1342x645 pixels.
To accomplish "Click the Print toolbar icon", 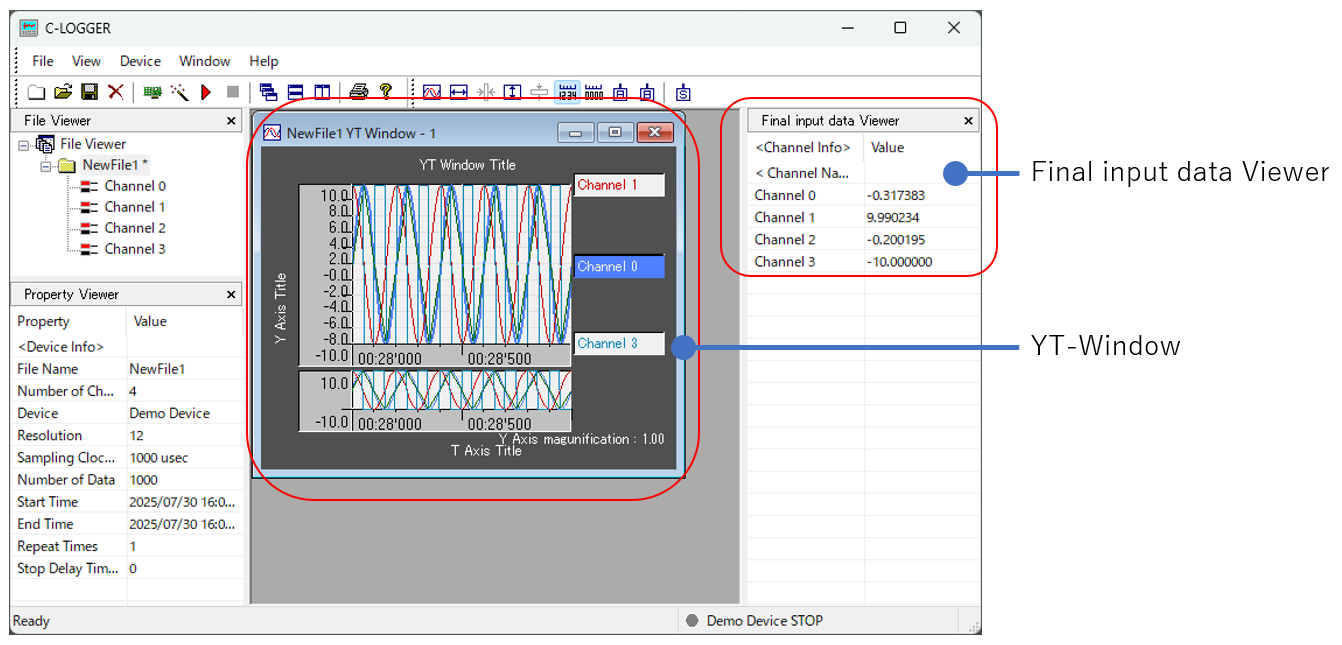I will tap(359, 92).
